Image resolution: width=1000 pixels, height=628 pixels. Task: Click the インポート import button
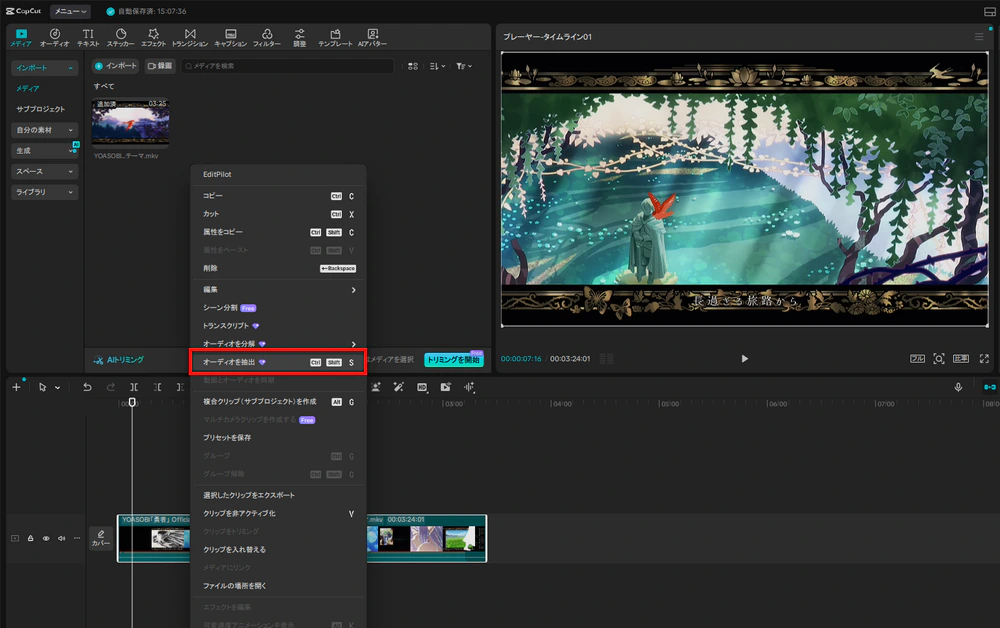[x=115, y=66]
